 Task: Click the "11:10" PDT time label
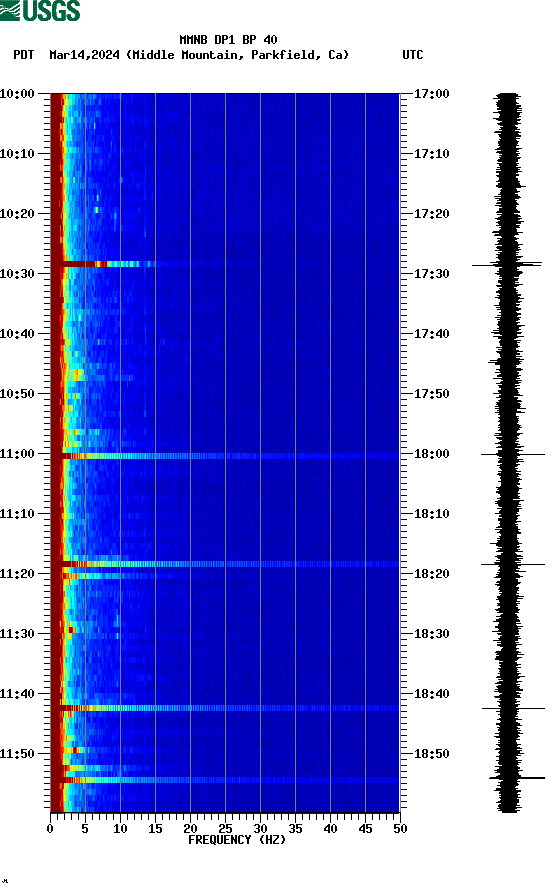point(17,514)
